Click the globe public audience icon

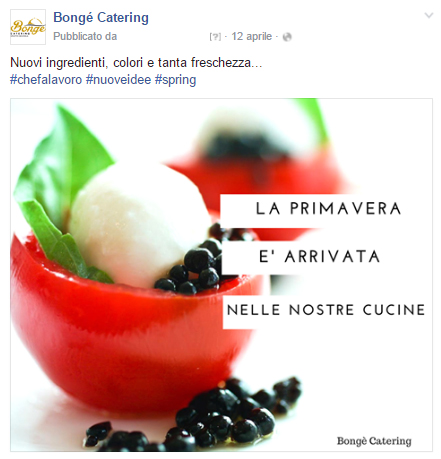(x=287, y=37)
